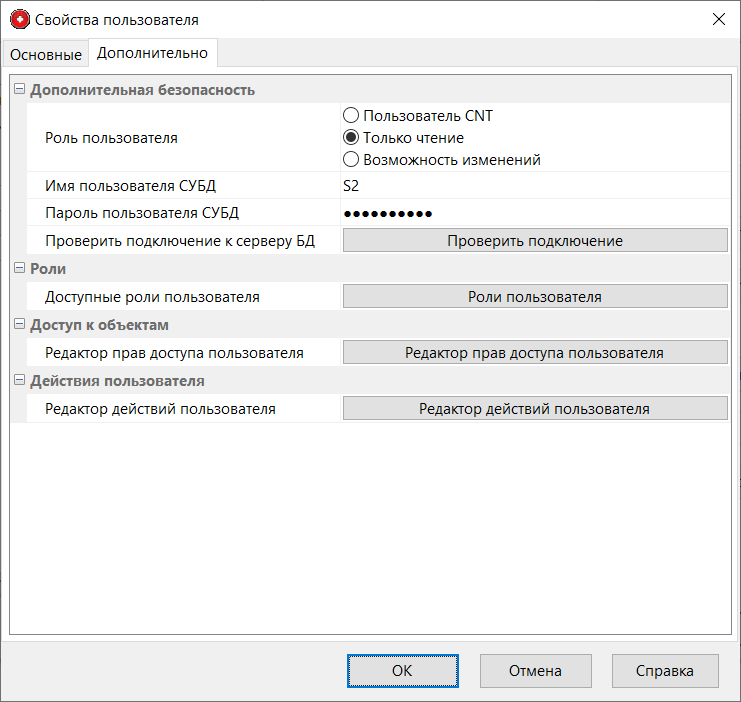Screen dimensions: 741x702
Task: Choose the Только чтение radio option
Action: [351, 138]
